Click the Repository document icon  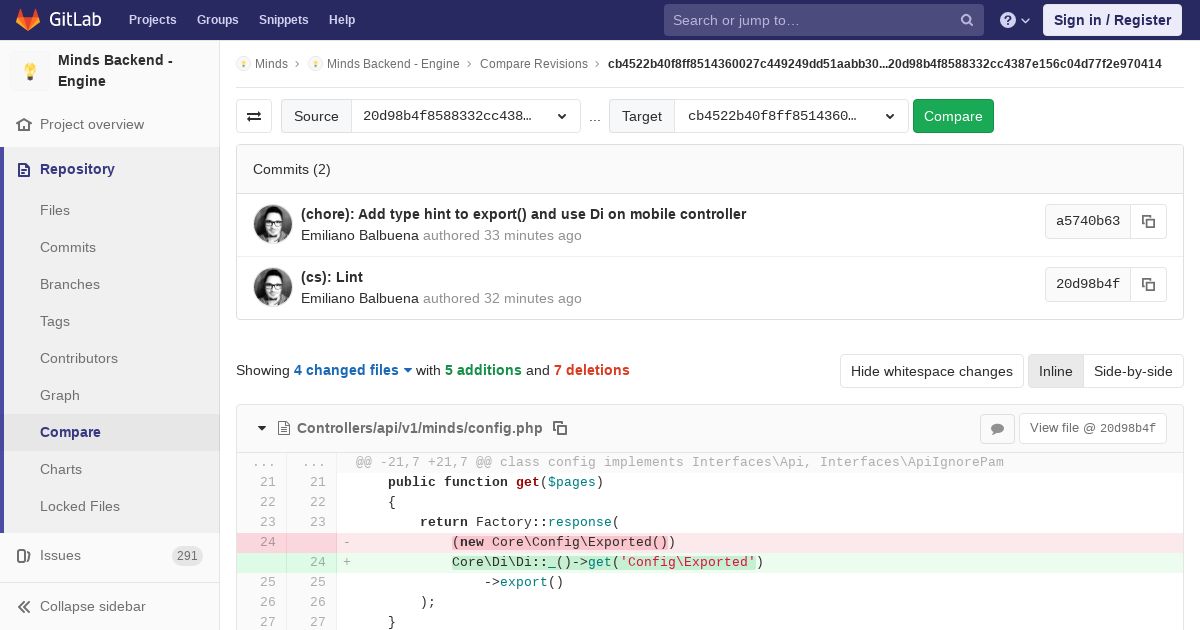[x=24, y=170]
